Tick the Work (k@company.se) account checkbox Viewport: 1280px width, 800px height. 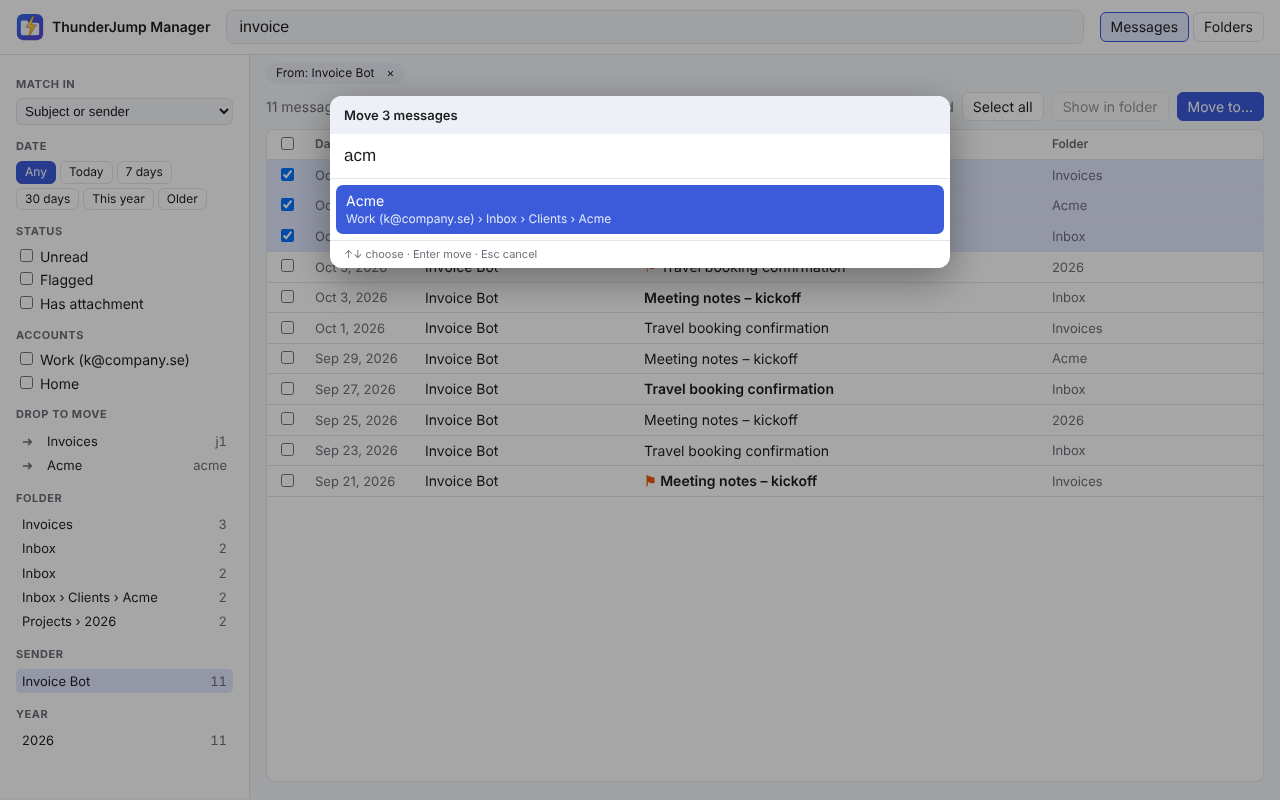tap(27, 359)
